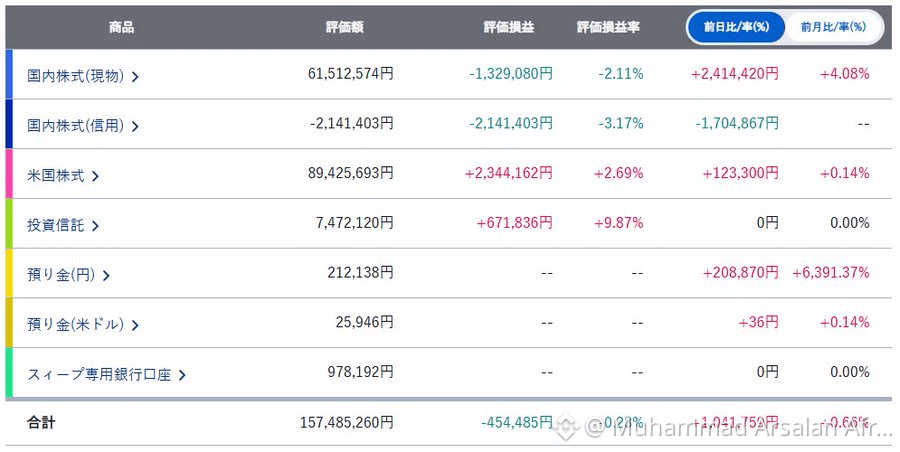Expand chevron next to 国内株式(信用)
This screenshot has height=452, width=900.
(135, 126)
